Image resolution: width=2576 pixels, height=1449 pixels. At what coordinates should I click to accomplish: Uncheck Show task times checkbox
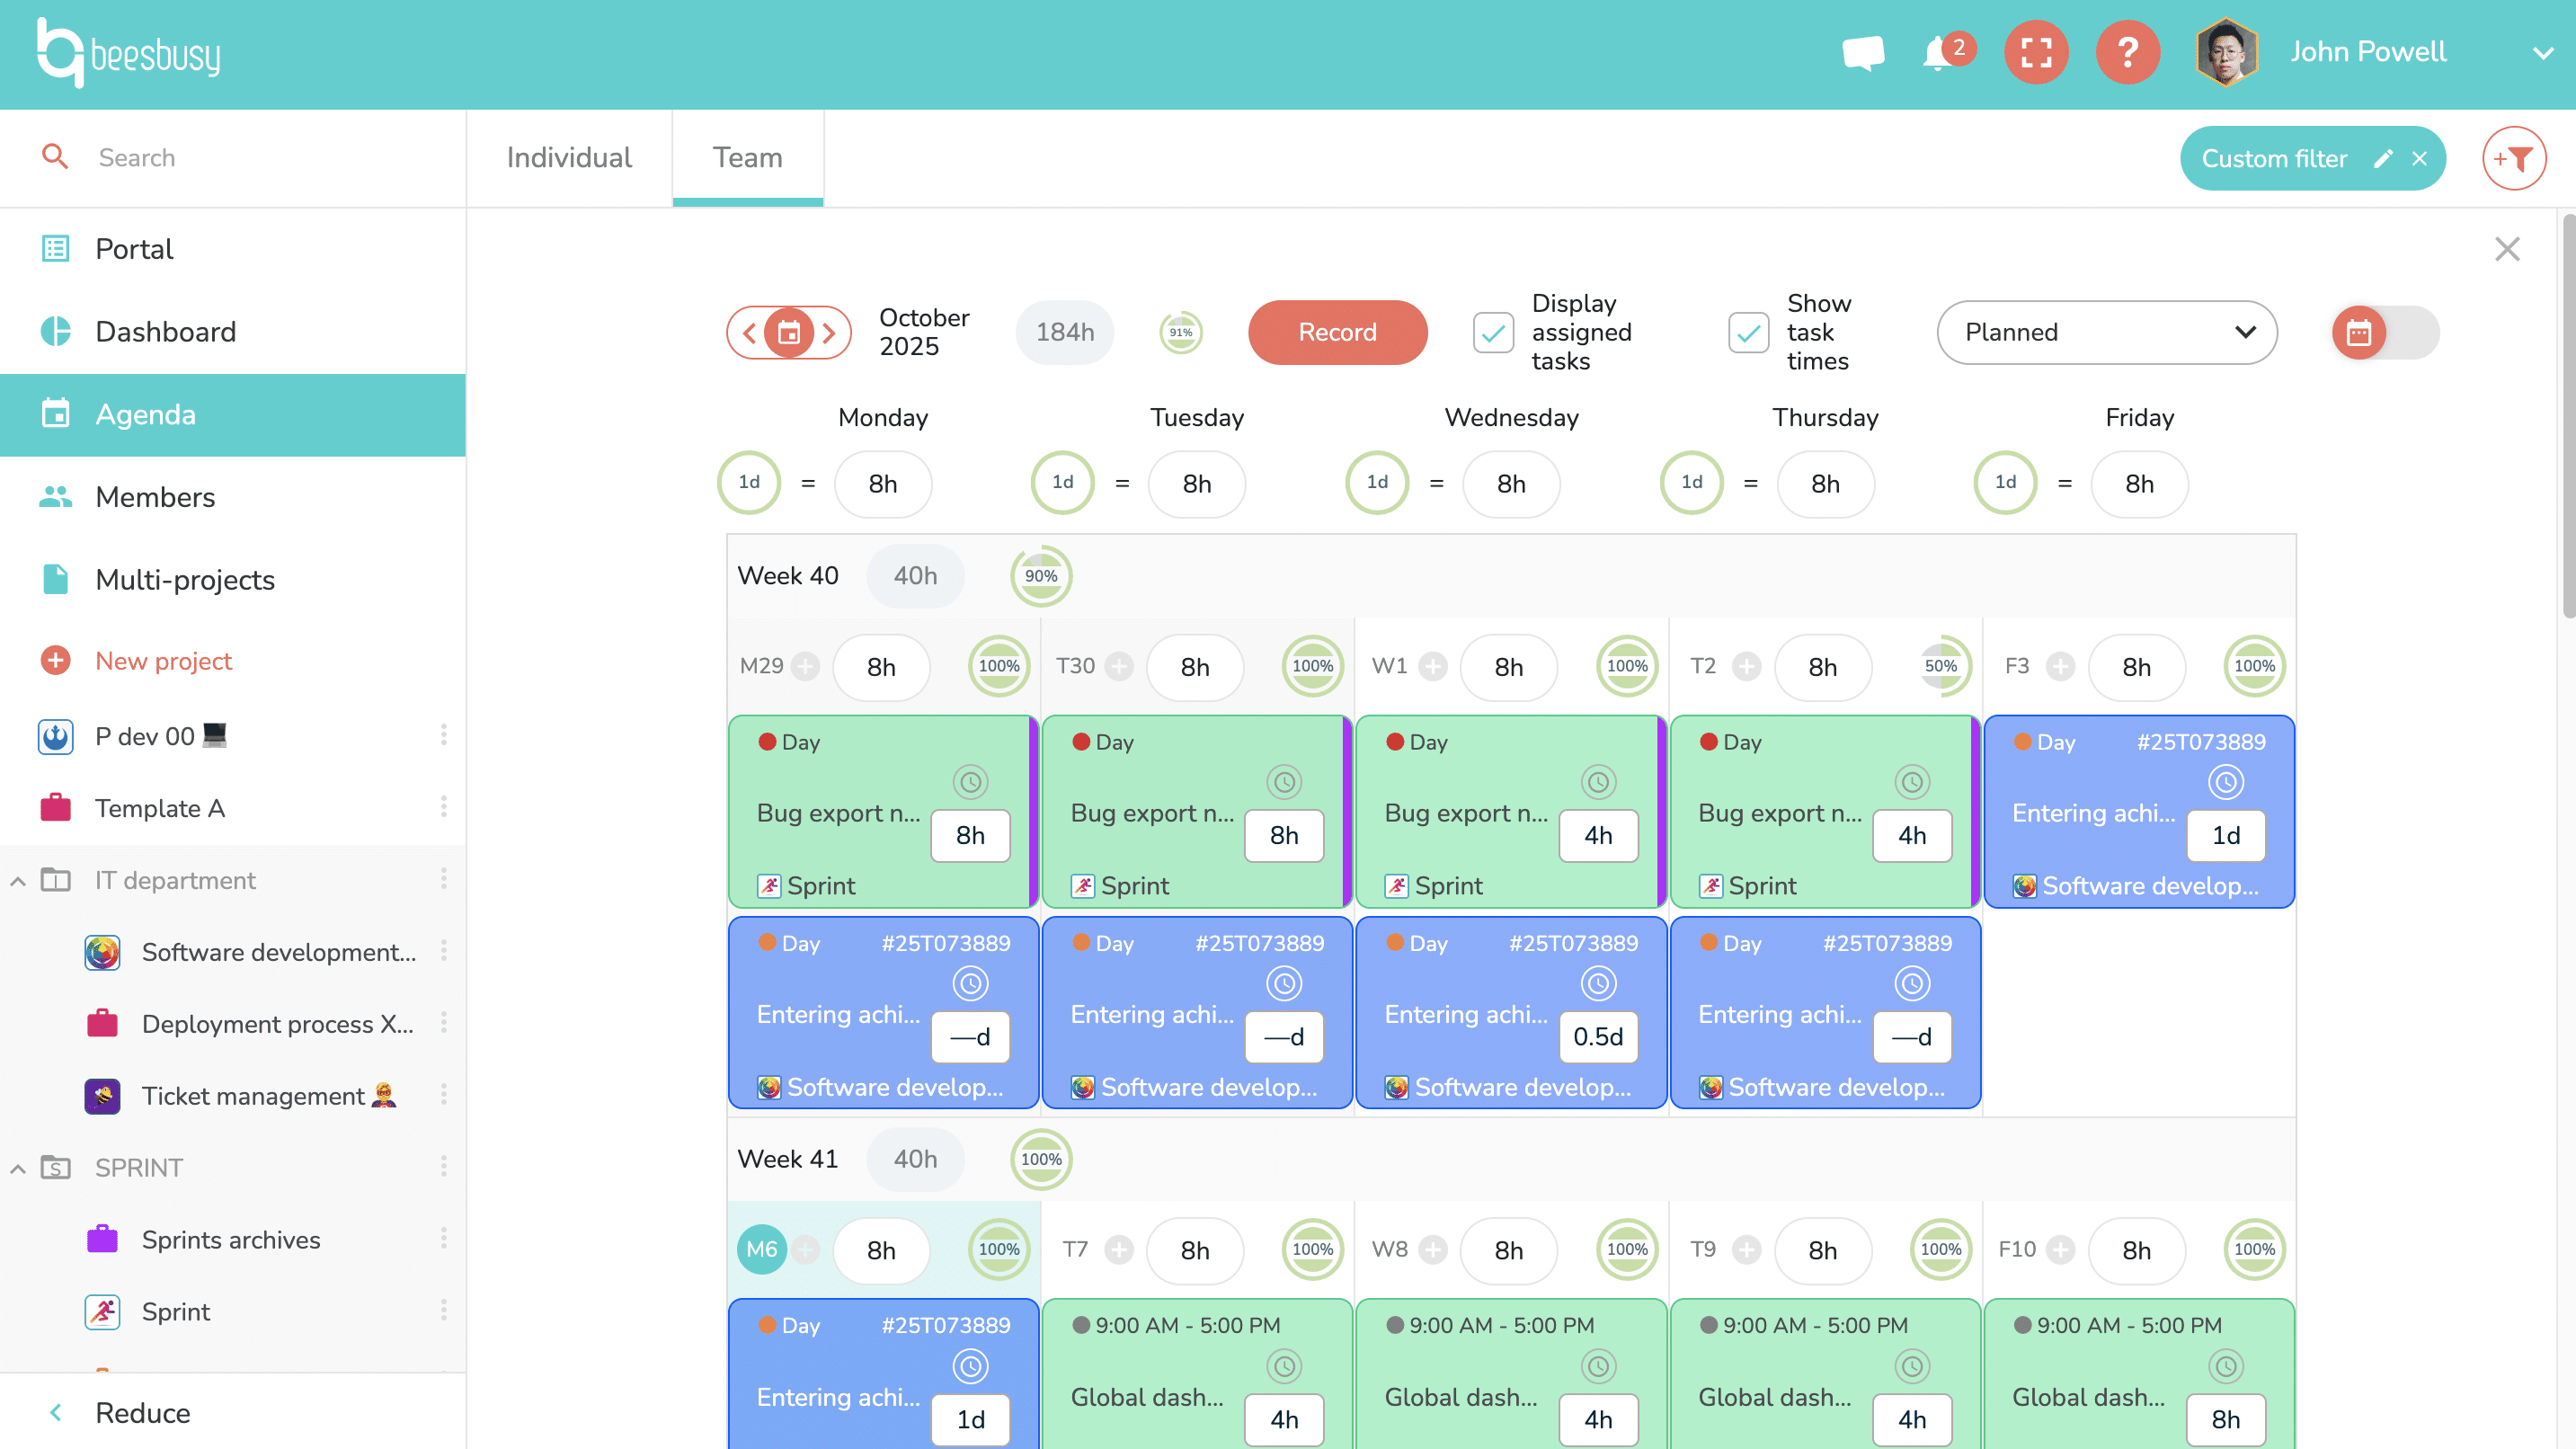(1749, 332)
